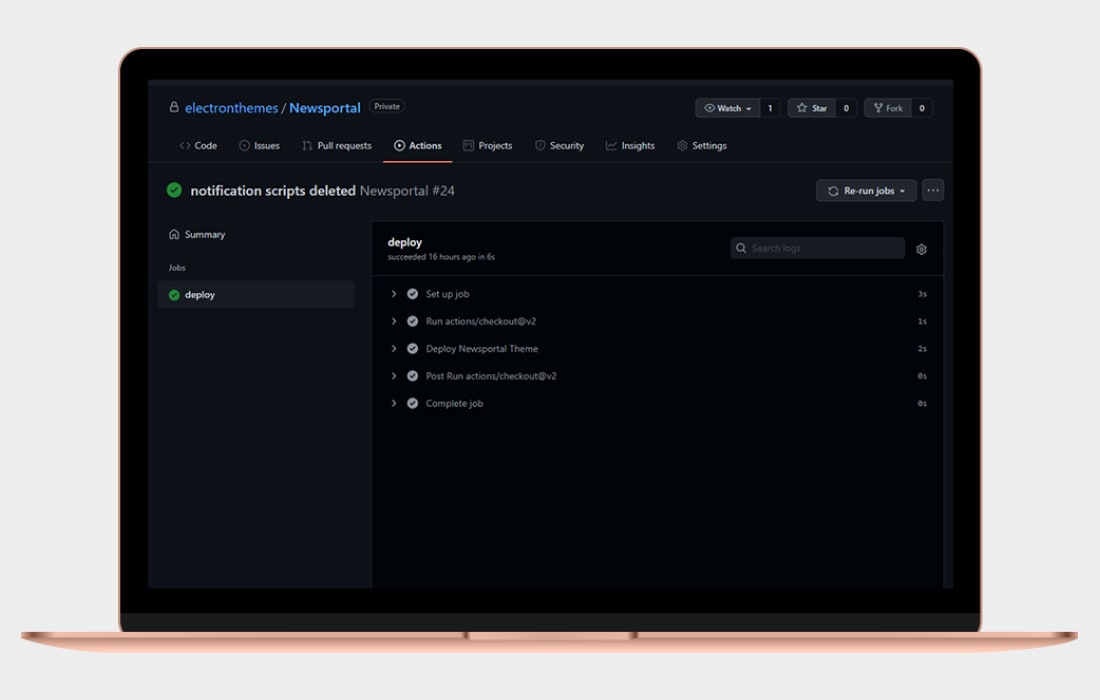Click green success check beside workflow title
Image resolution: width=1100 pixels, height=700 pixels.
[x=174, y=190]
